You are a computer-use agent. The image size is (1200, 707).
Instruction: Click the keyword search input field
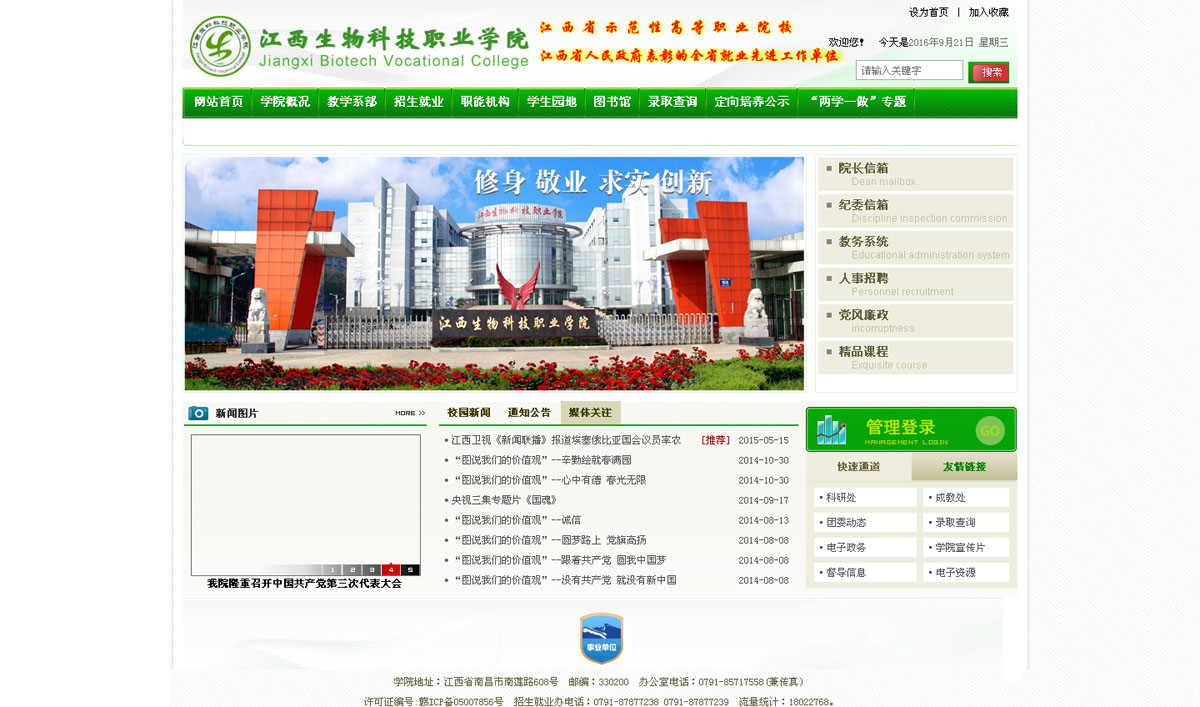(x=909, y=71)
